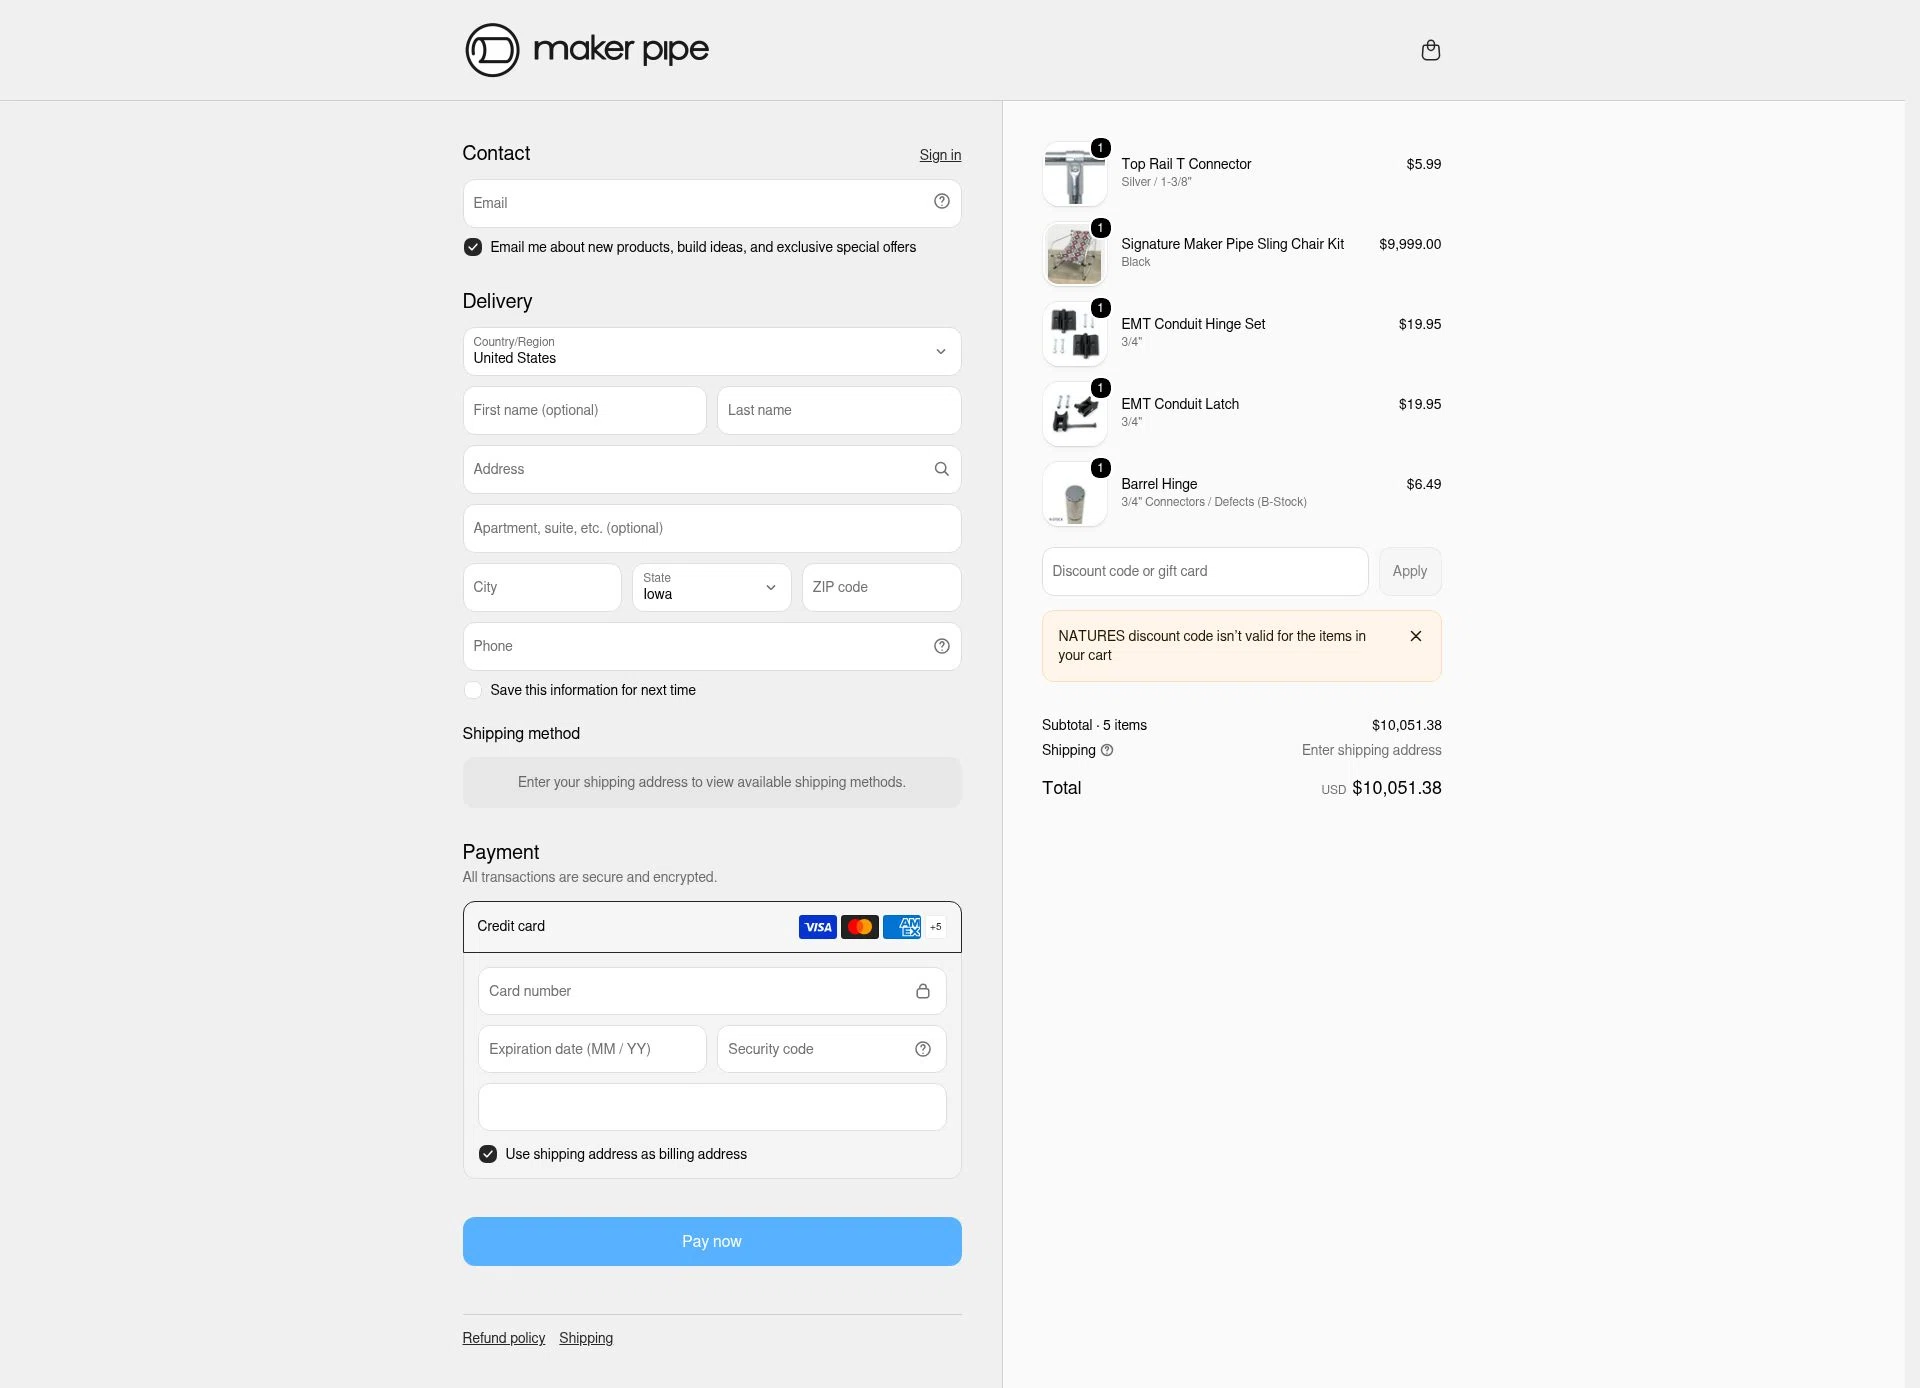The image size is (1920, 1388).
Task: Click the Card number lock icon
Action: [923, 991]
